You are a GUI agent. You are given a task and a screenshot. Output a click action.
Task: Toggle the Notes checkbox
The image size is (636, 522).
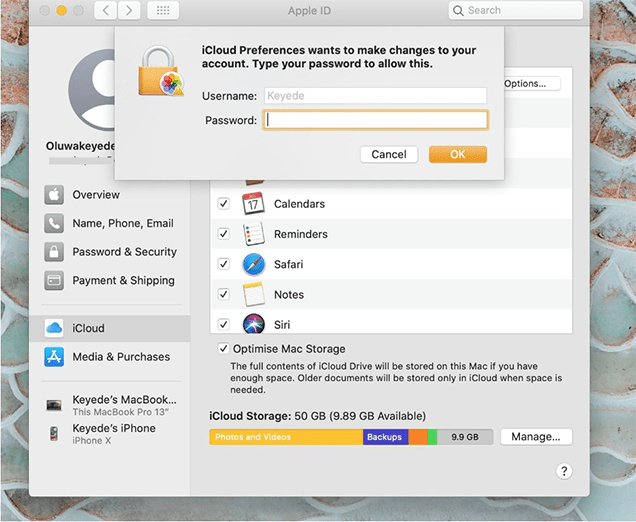coord(223,294)
